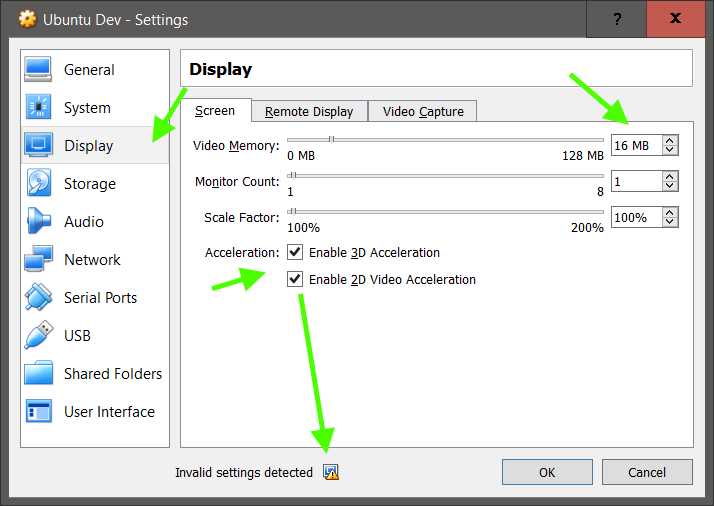This screenshot has height=506, width=714.
Task: Click the Monitor Count slider handle
Action: pyautogui.click(x=292, y=175)
